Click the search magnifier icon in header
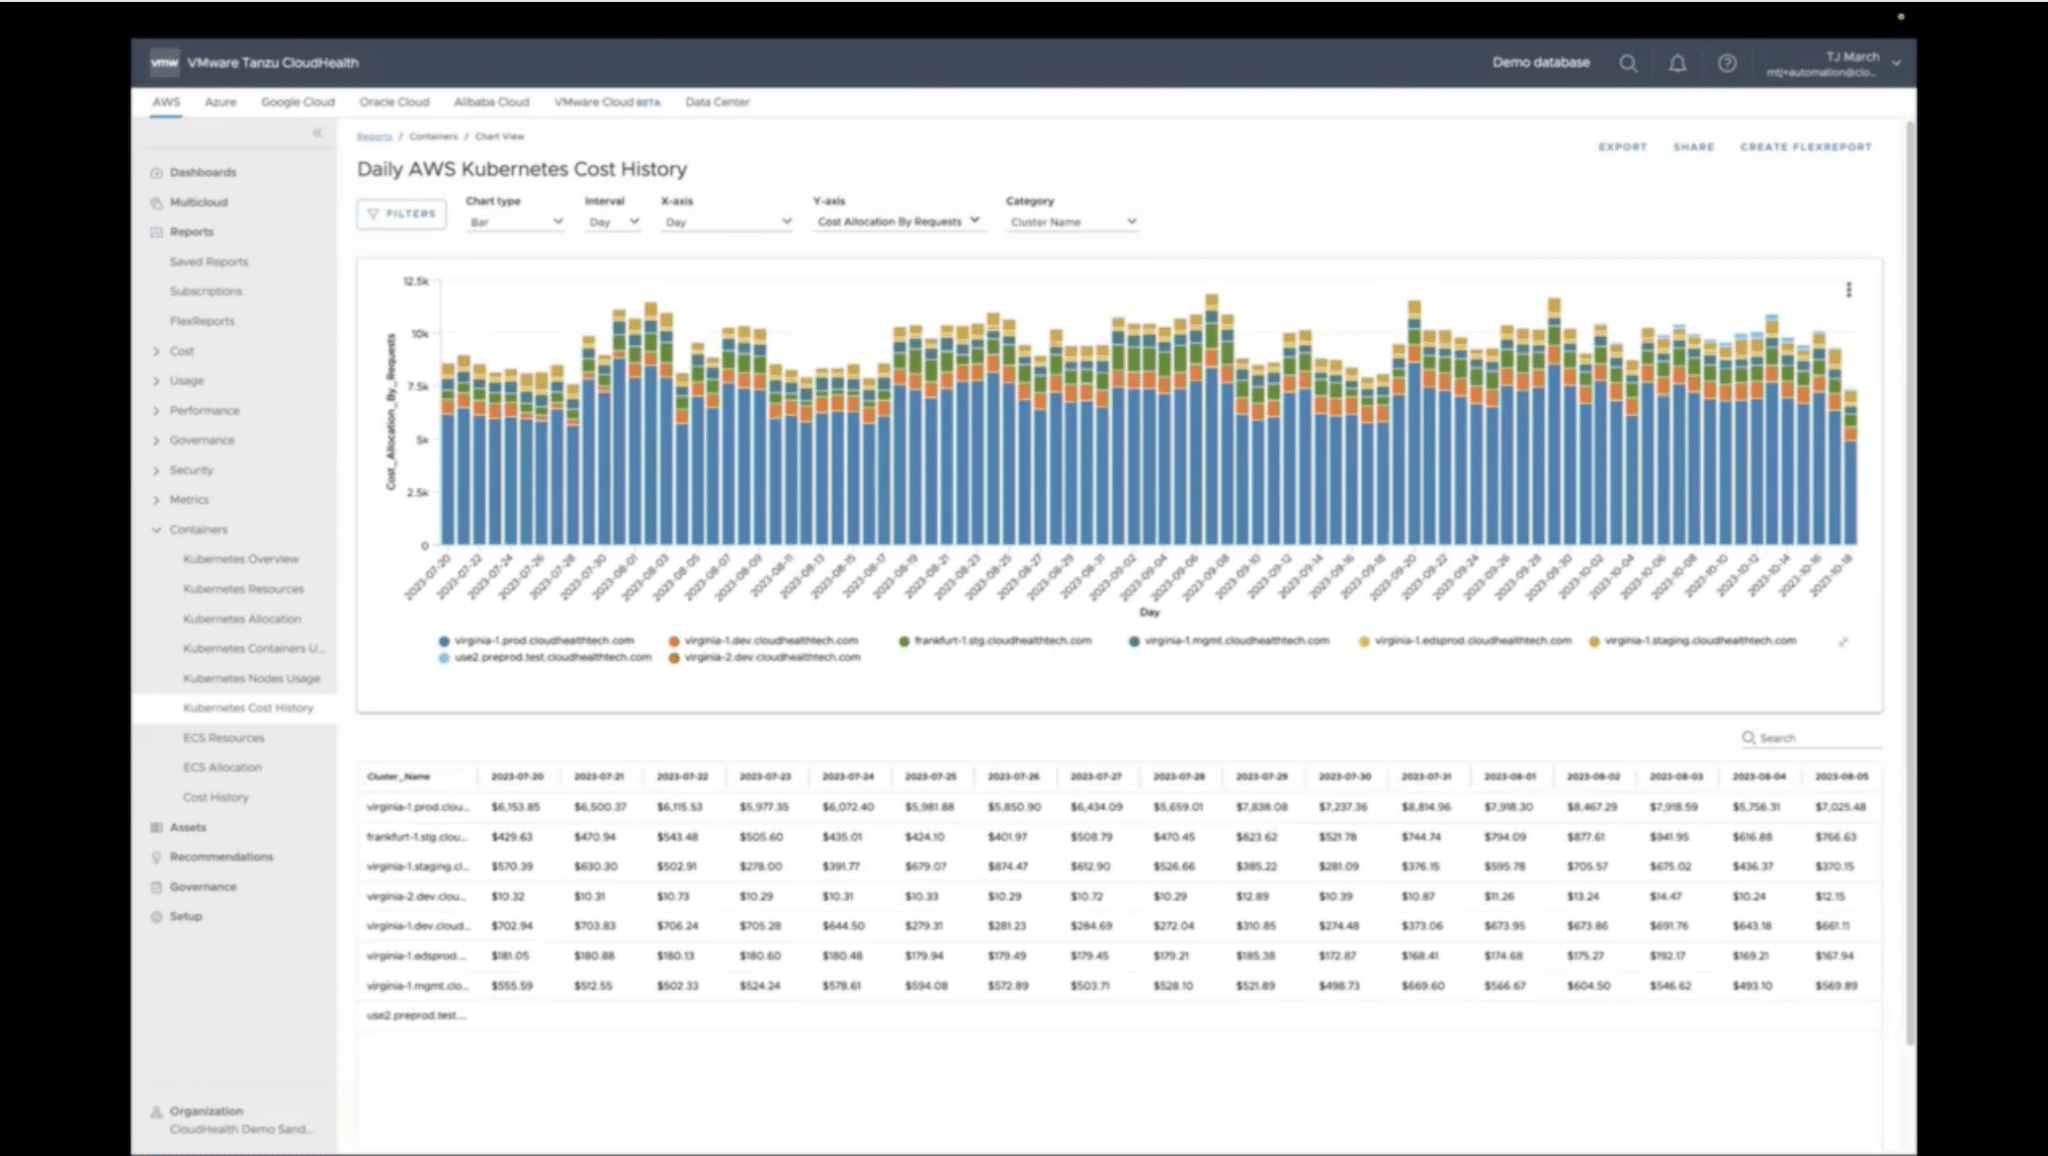The width and height of the screenshot is (2048, 1156). point(1628,63)
